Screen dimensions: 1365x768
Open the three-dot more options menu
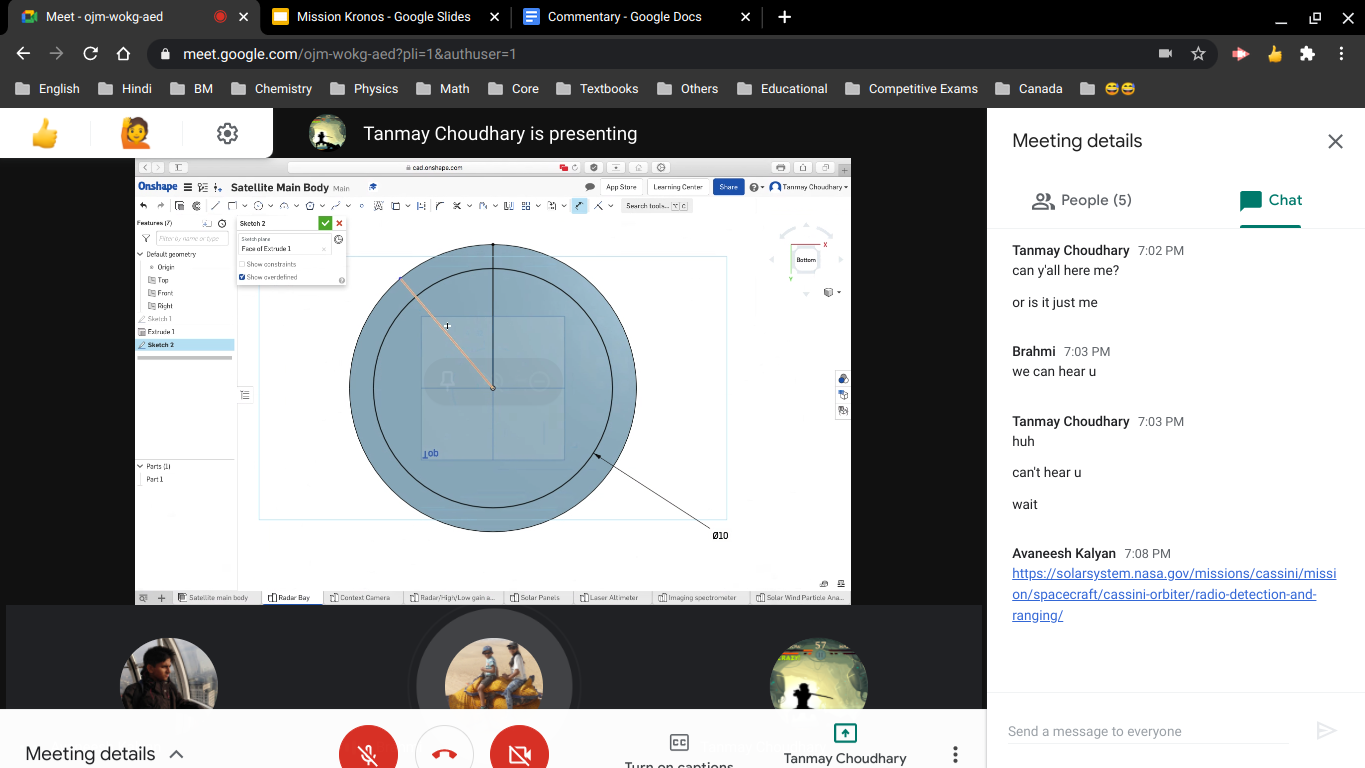pos(955,754)
